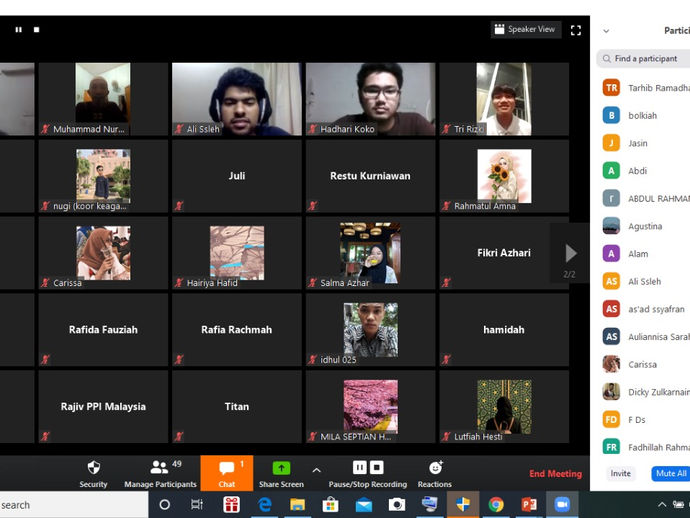690x518 pixels.
Task: Select Titan tile
Action: tap(237, 407)
